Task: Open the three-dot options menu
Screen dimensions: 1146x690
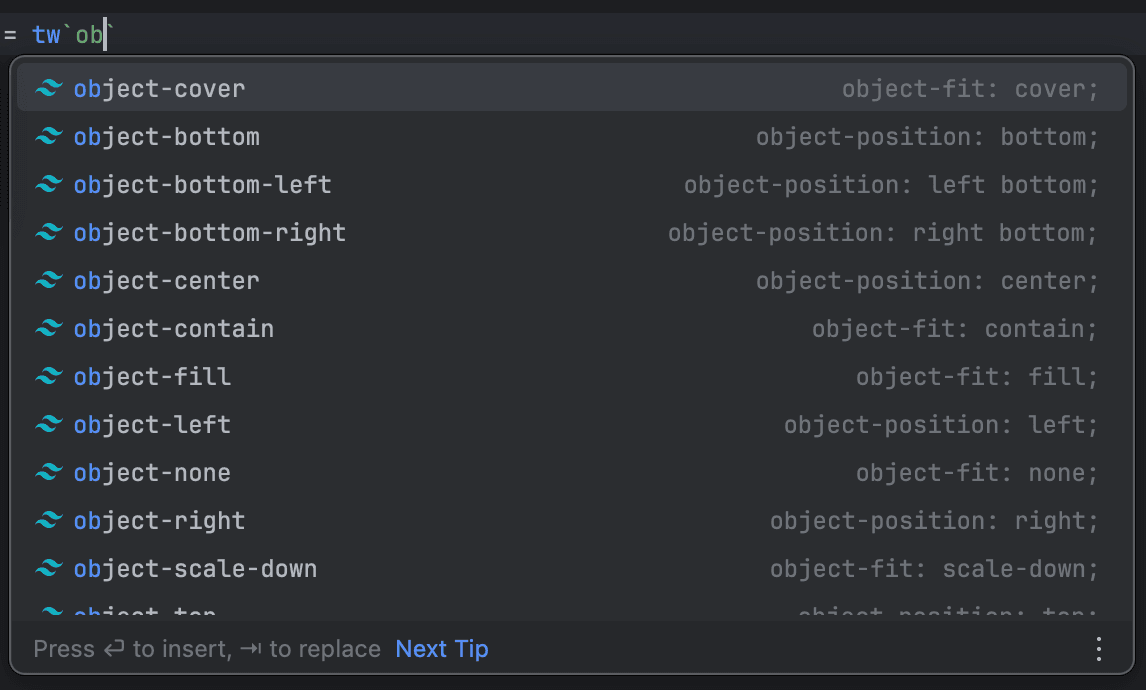Action: click(1099, 649)
